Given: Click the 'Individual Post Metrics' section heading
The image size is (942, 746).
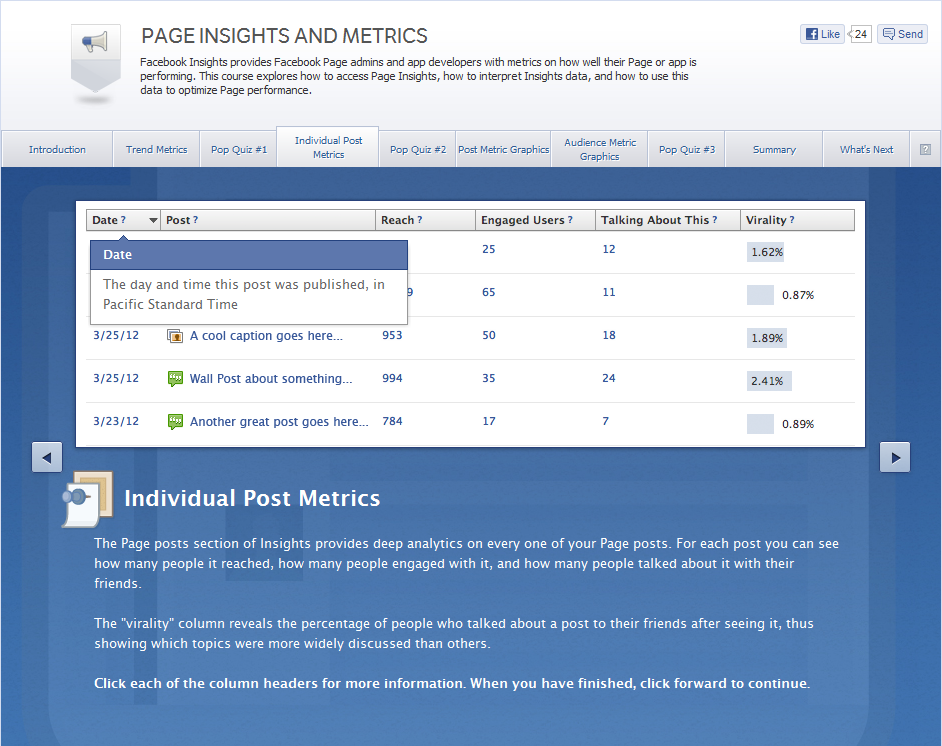Looking at the screenshot, I should 252,499.
